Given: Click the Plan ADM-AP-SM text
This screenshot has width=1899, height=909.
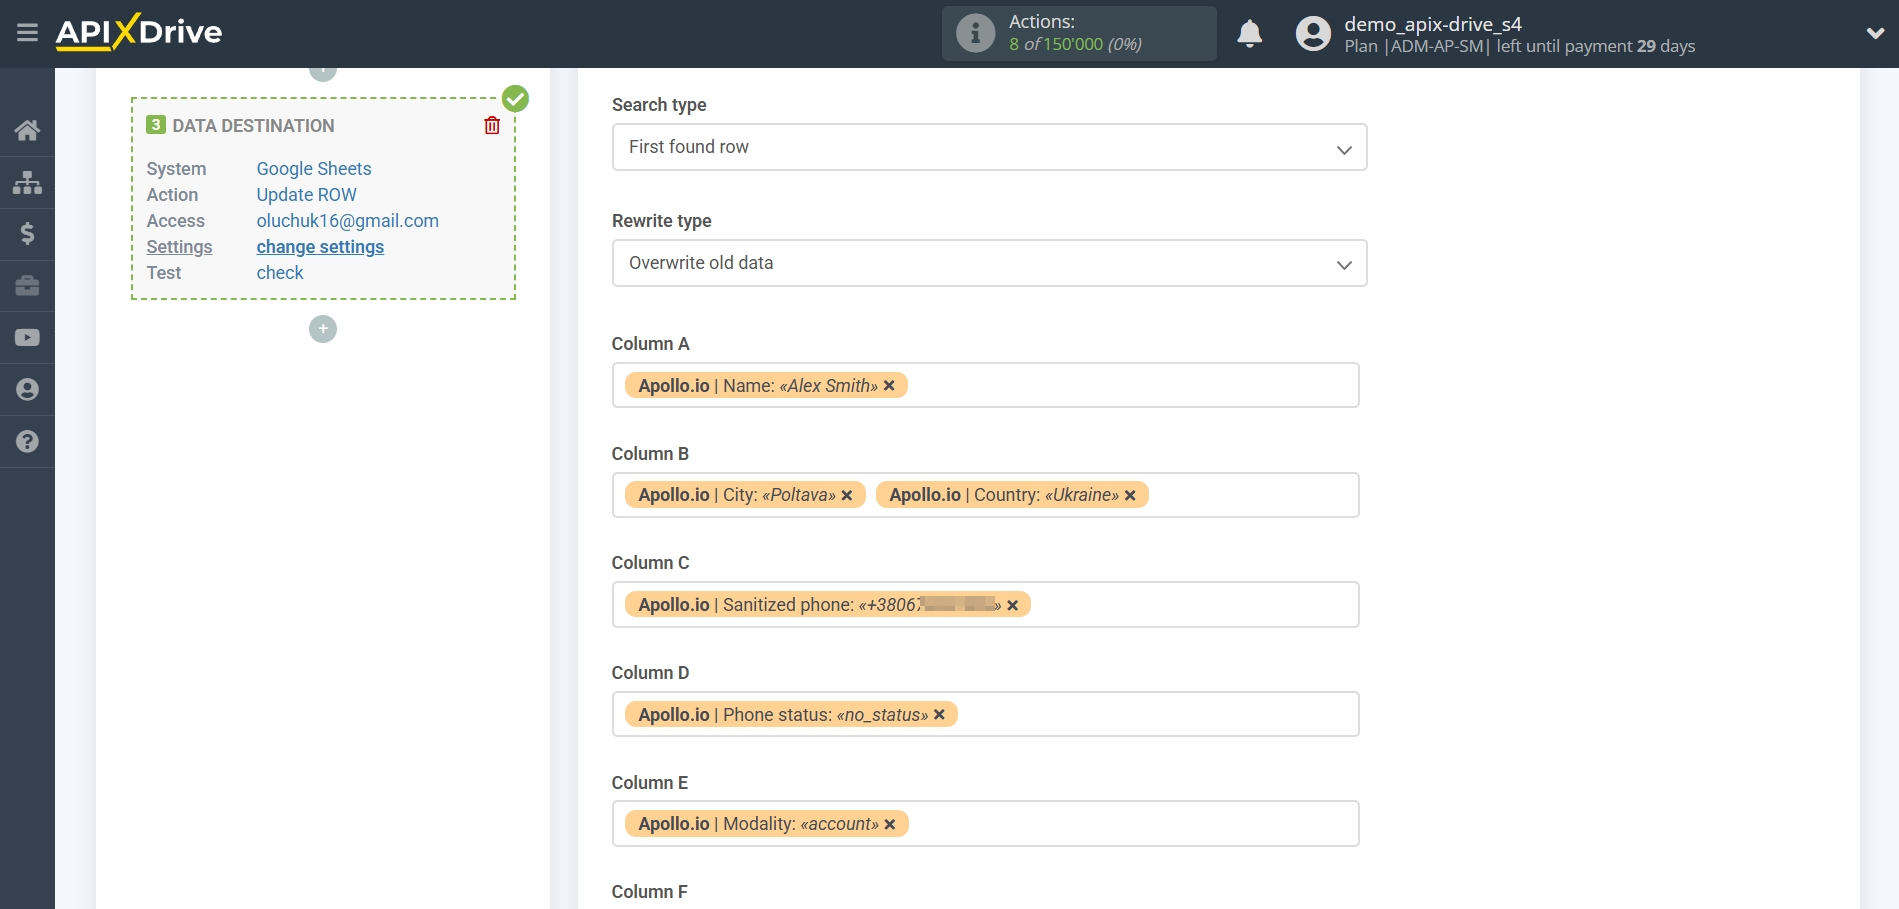Looking at the screenshot, I should pyautogui.click(x=1417, y=46).
